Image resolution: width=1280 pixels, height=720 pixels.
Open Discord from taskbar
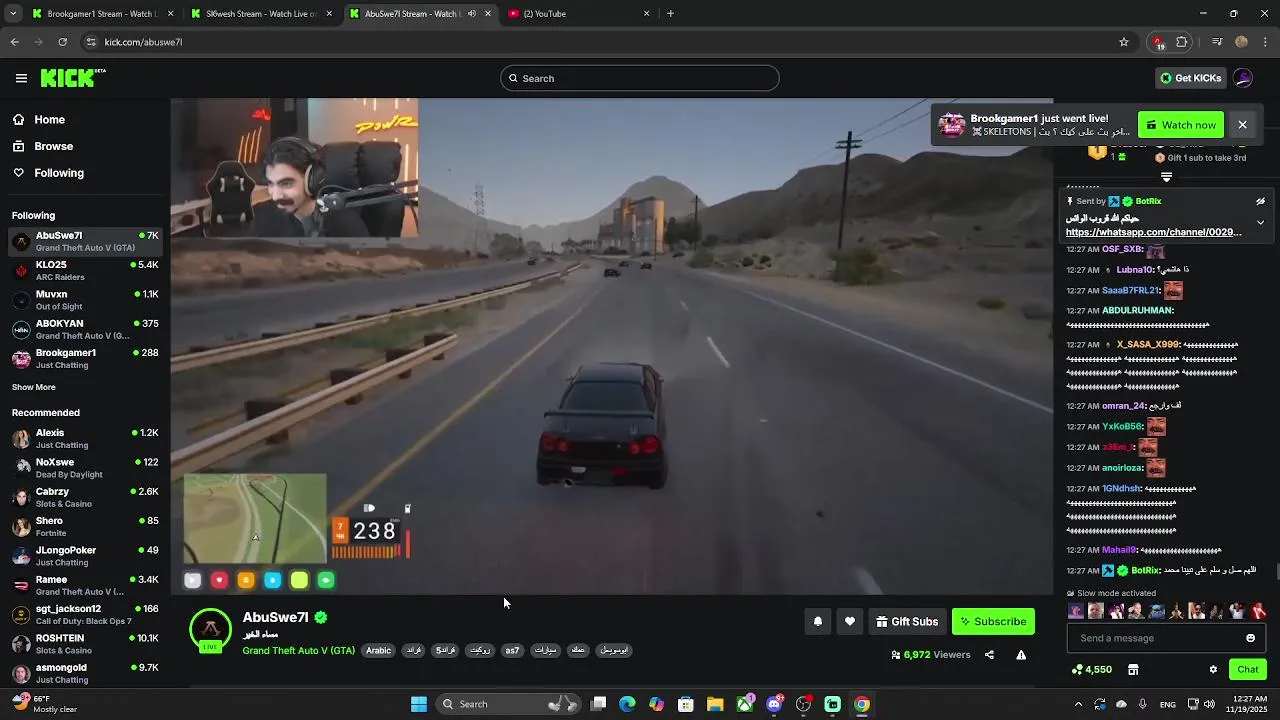774,704
